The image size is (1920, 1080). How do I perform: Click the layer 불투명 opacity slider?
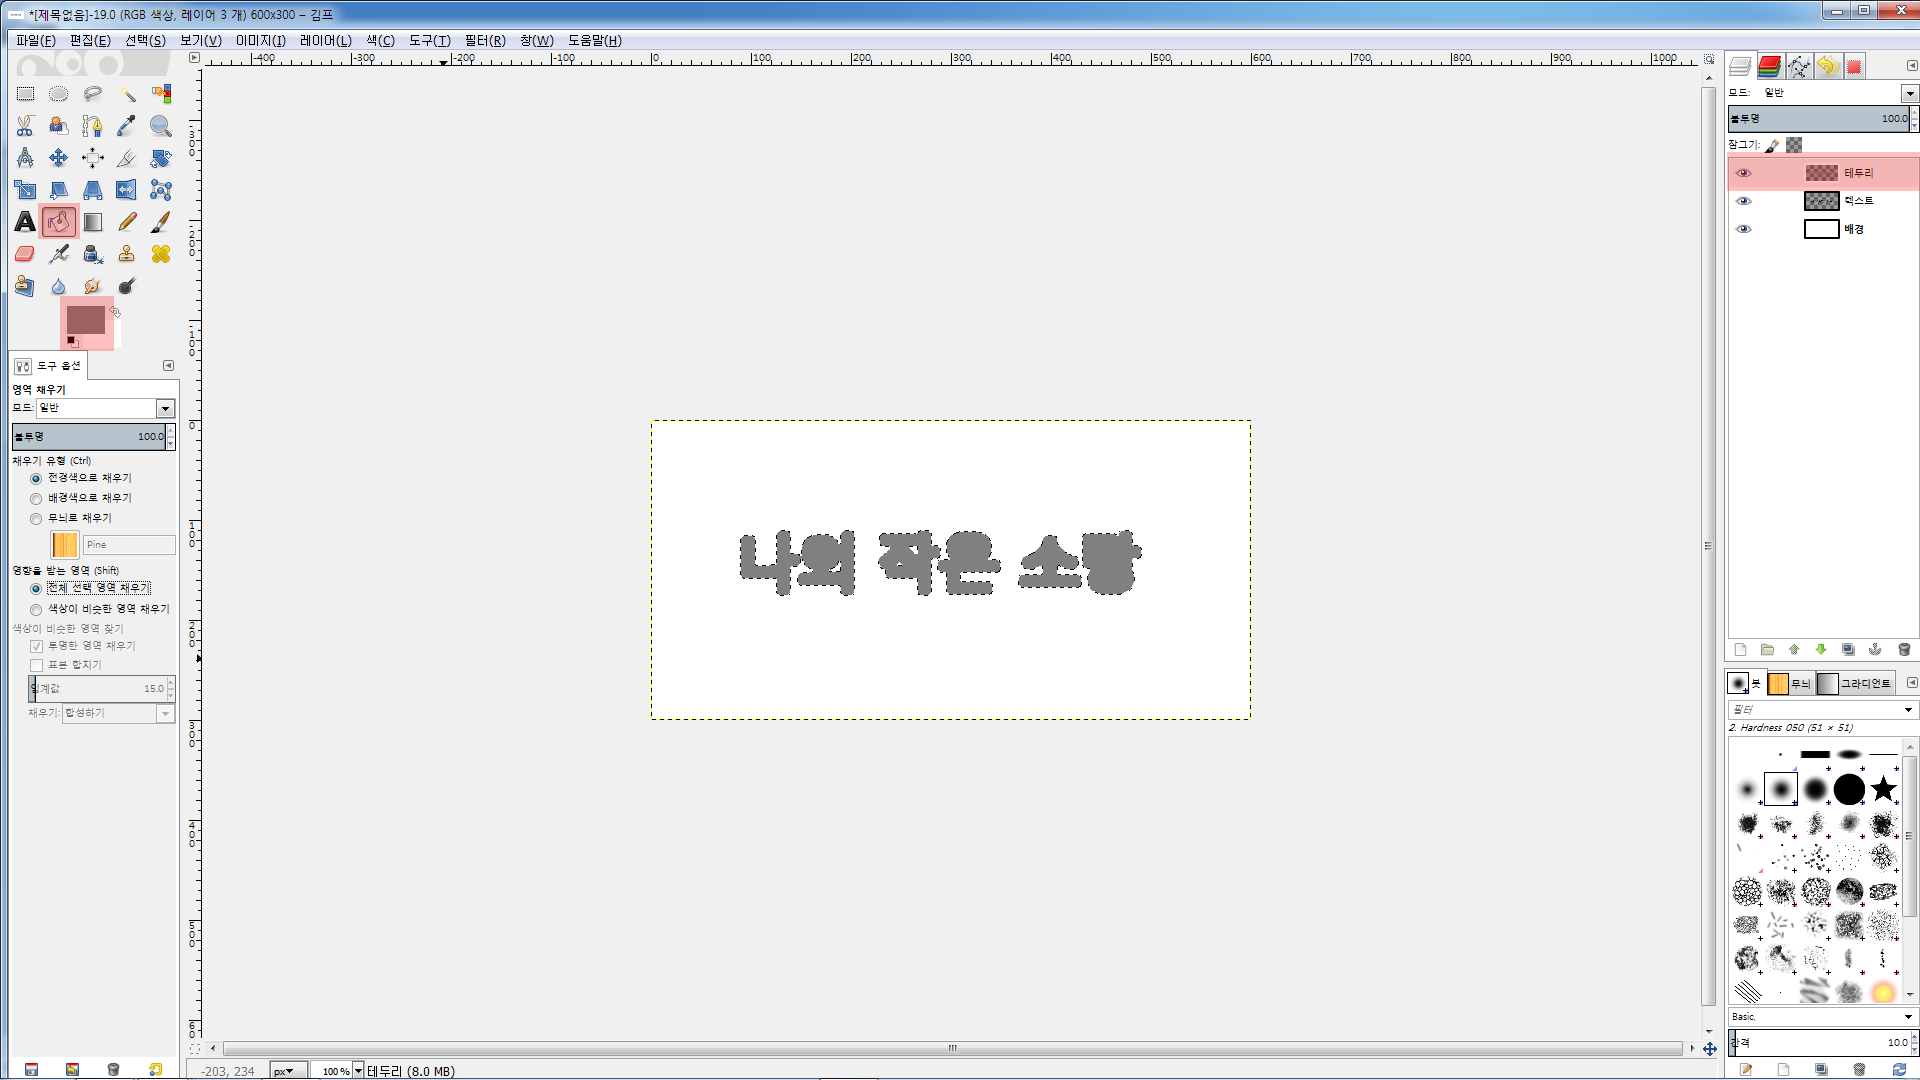point(1818,119)
